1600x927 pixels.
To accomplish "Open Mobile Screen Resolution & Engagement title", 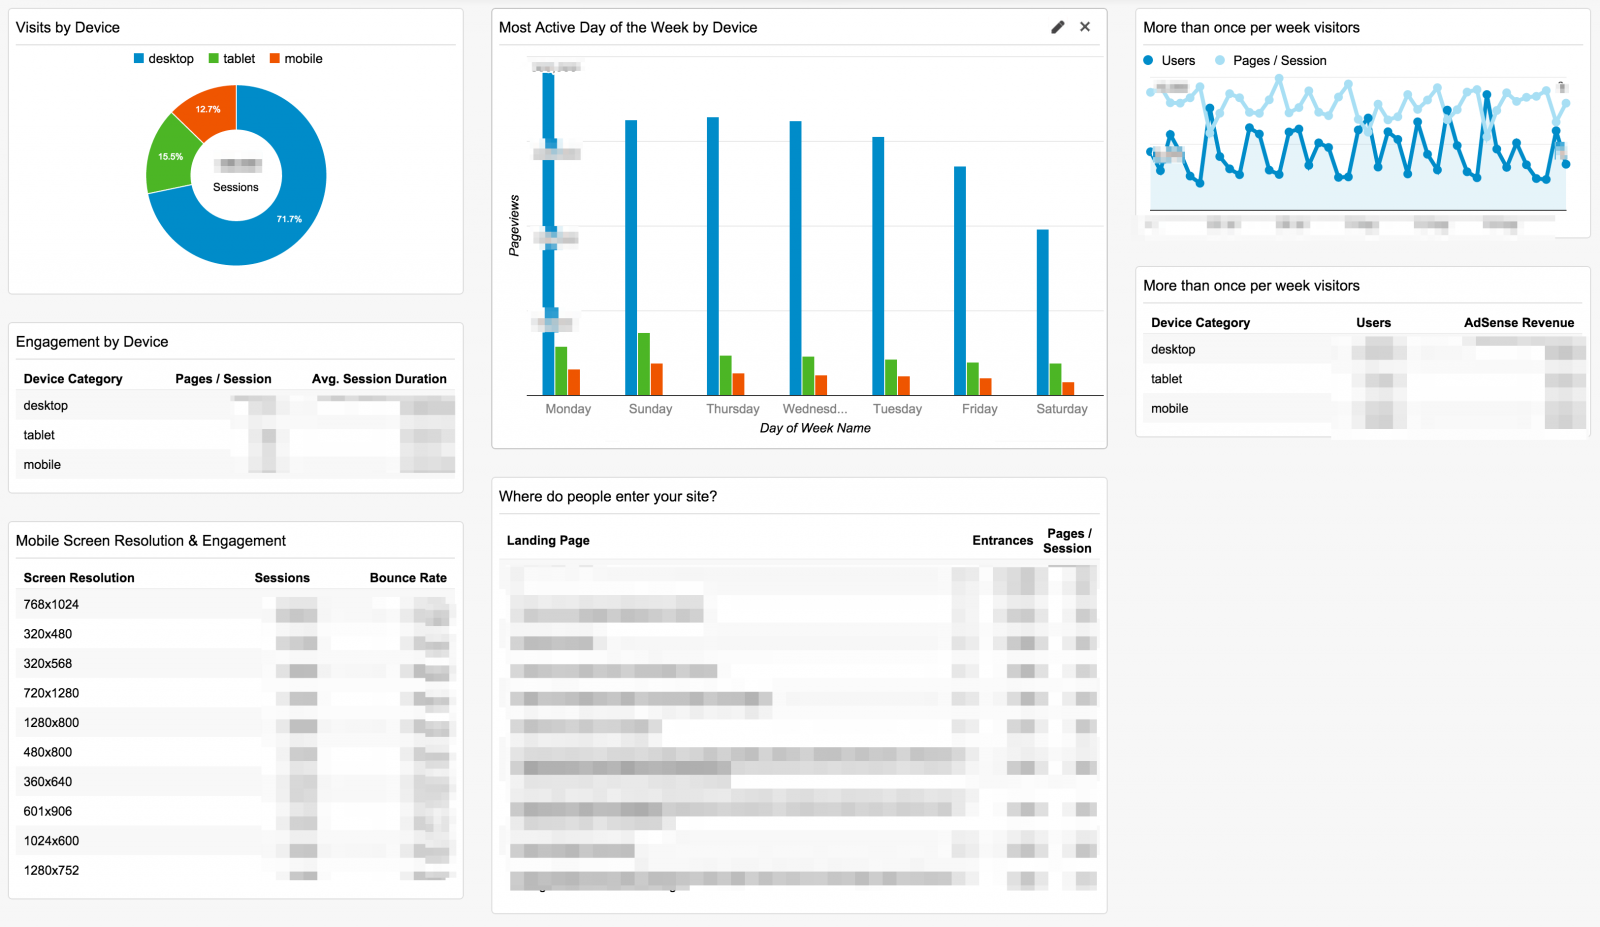I will coord(151,541).
